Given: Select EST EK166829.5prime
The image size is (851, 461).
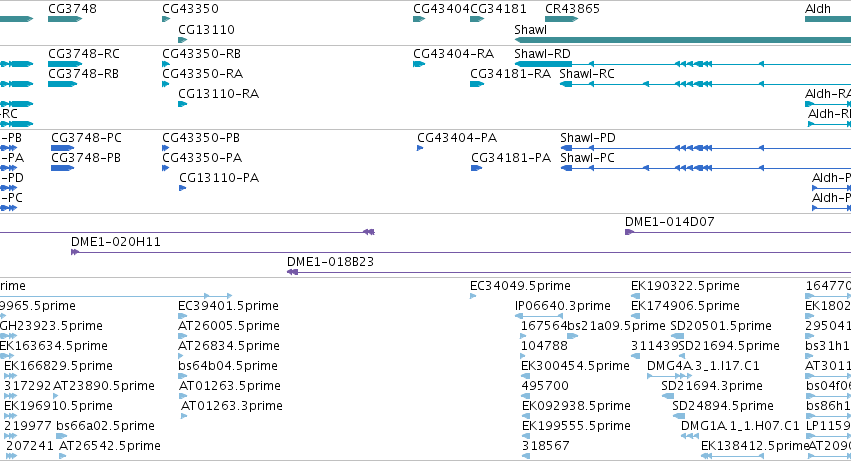Looking at the screenshot, I should point(58,367).
